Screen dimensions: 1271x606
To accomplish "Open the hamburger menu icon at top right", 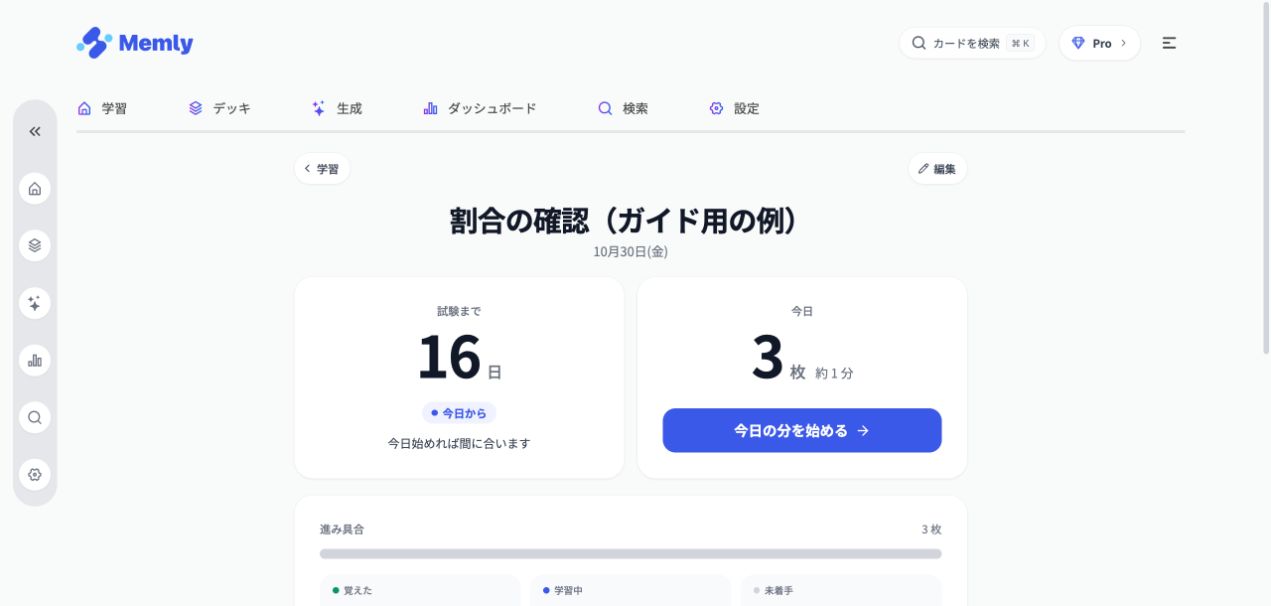I will (1169, 43).
